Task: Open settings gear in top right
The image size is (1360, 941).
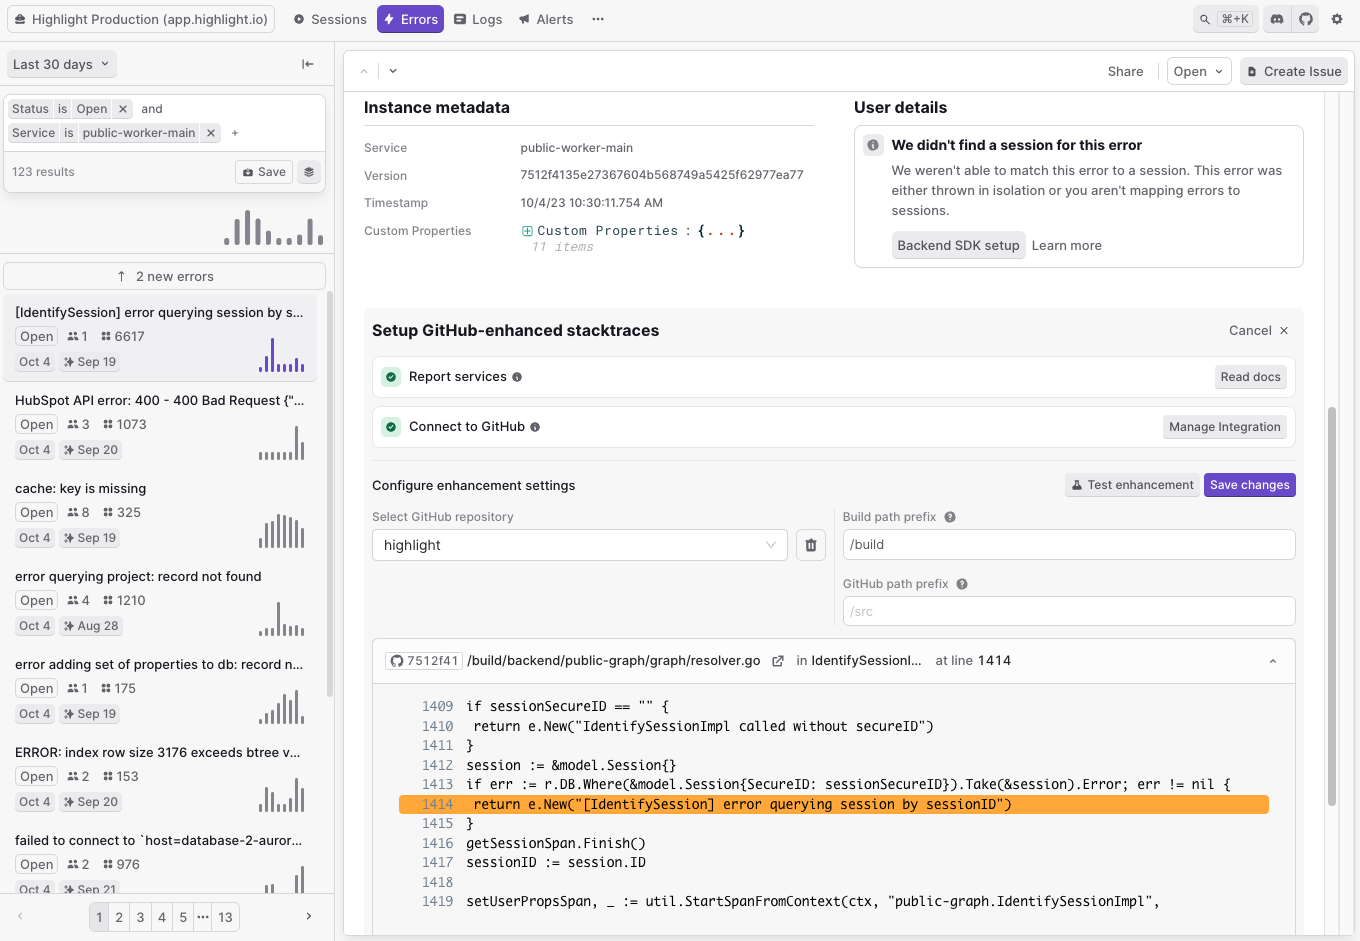Action: point(1337,19)
